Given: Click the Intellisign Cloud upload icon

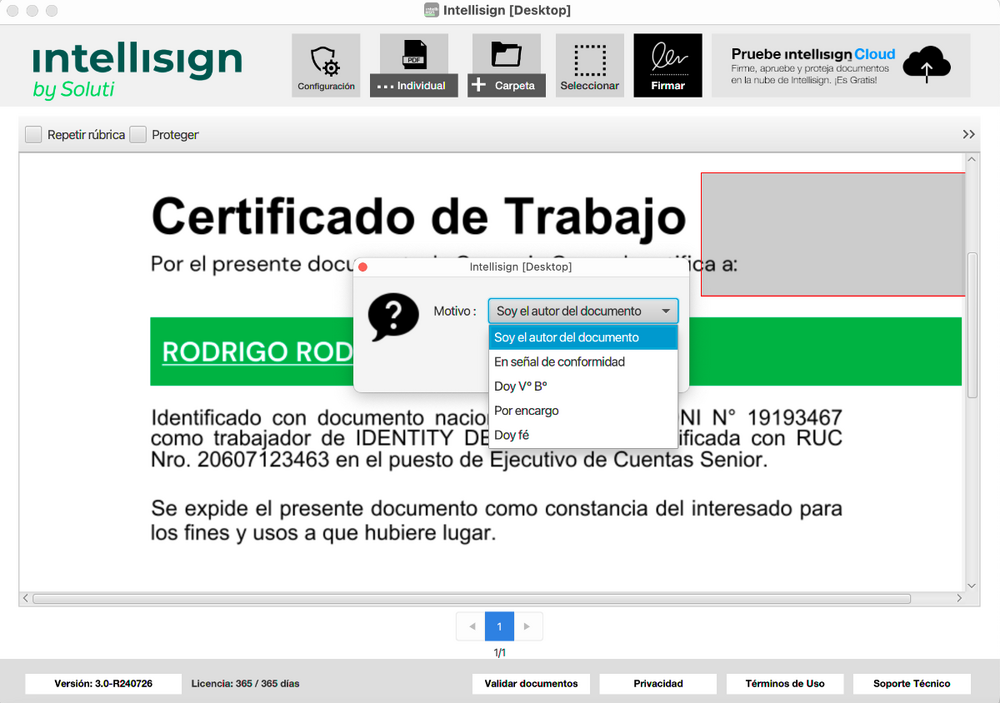Looking at the screenshot, I should pyautogui.click(x=927, y=65).
